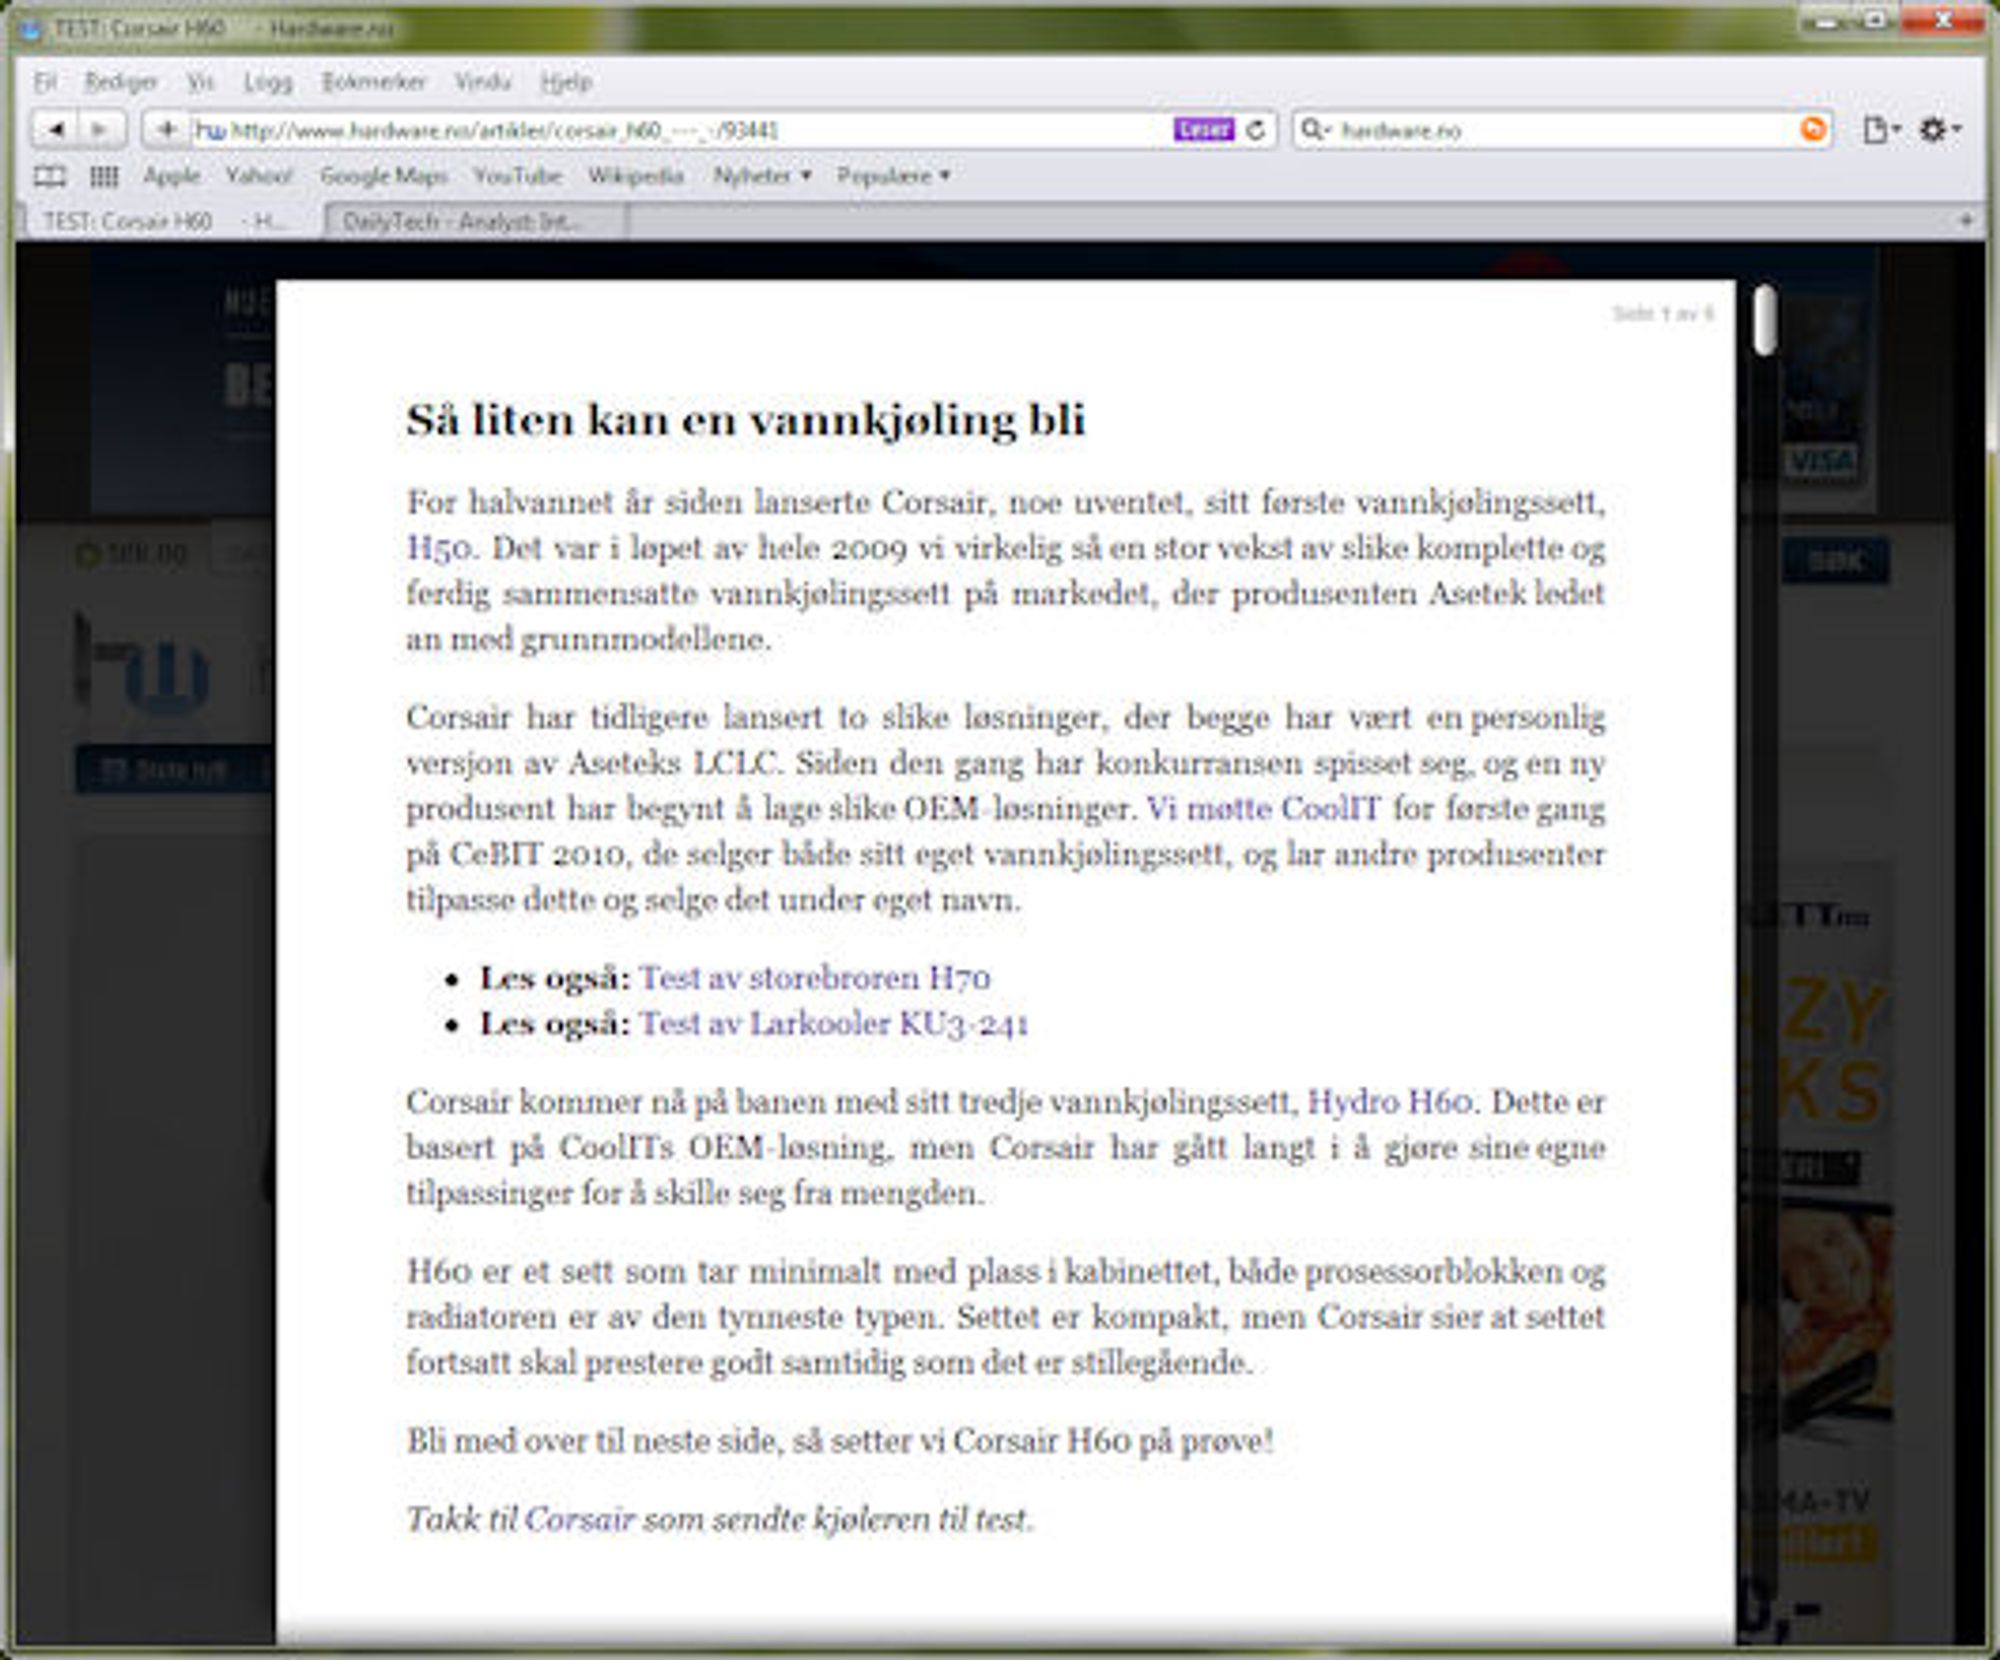Image resolution: width=2000 pixels, height=1660 pixels.
Task: Open the Wikipedia bookmark
Action: coord(636,176)
